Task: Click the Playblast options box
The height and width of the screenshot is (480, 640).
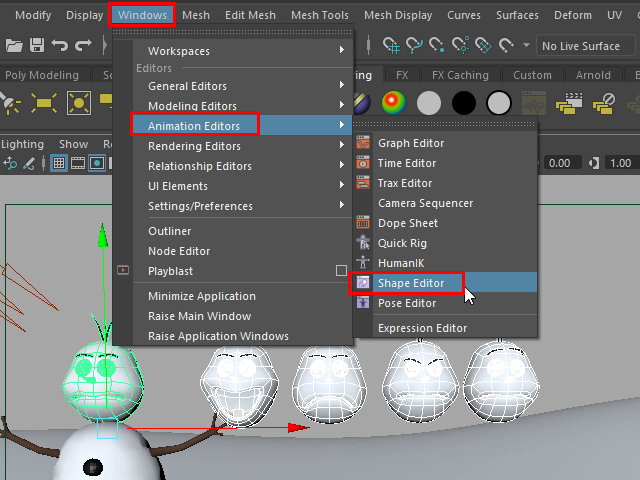Action: [x=341, y=271]
